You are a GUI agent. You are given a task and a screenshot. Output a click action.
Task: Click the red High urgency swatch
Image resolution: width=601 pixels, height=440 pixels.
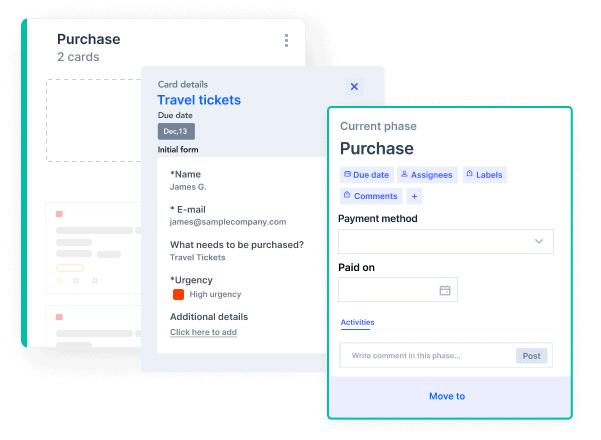(x=178, y=294)
